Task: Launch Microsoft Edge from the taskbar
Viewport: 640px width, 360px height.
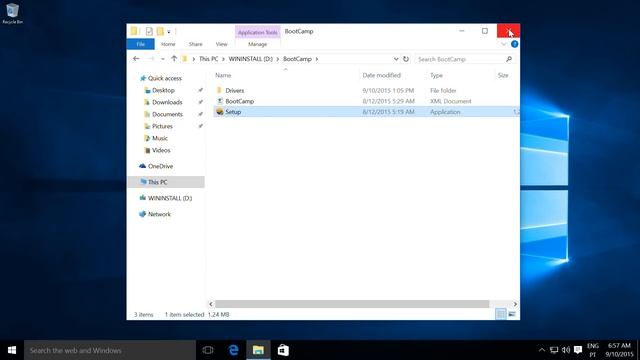Action: point(233,350)
